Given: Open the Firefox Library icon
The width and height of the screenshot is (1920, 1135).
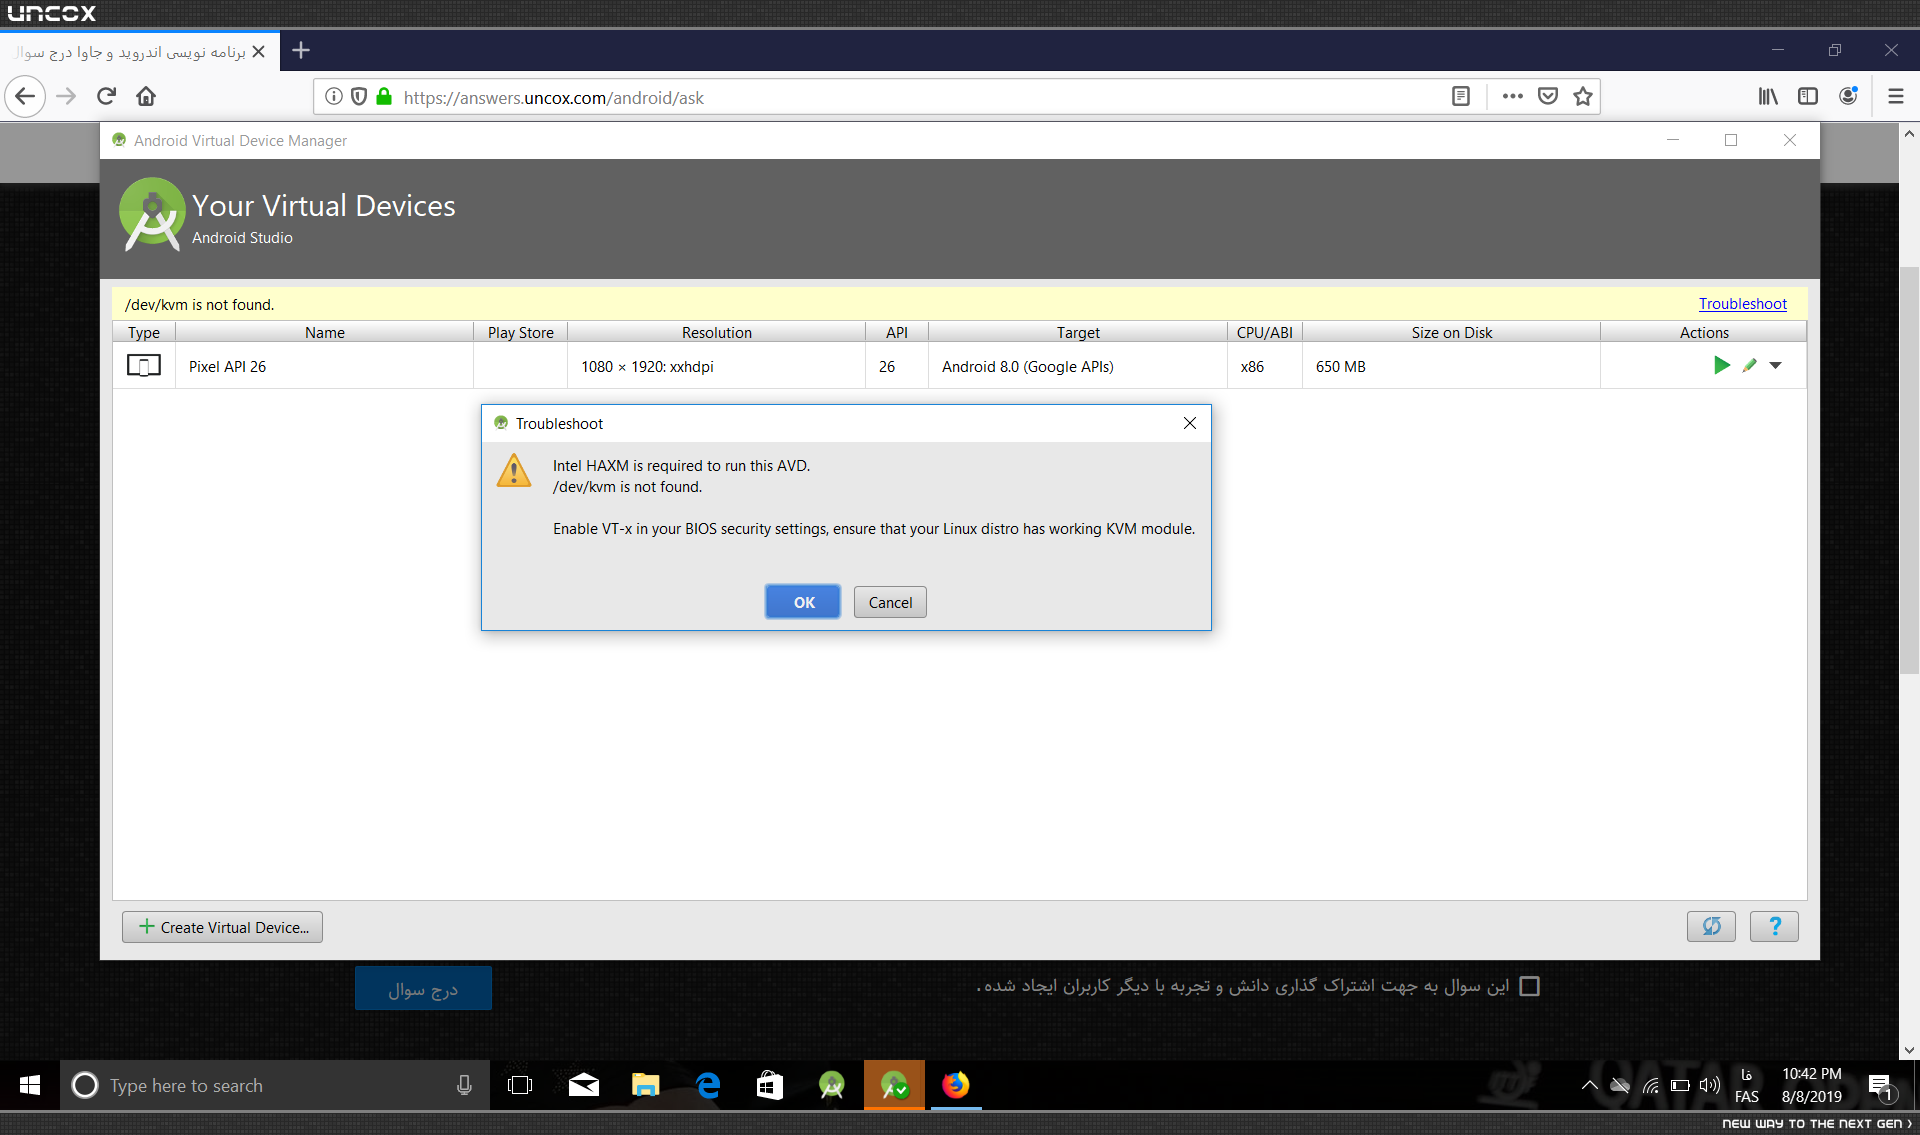Looking at the screenshot, I should pyautogui.click(x=1768, y=97).
